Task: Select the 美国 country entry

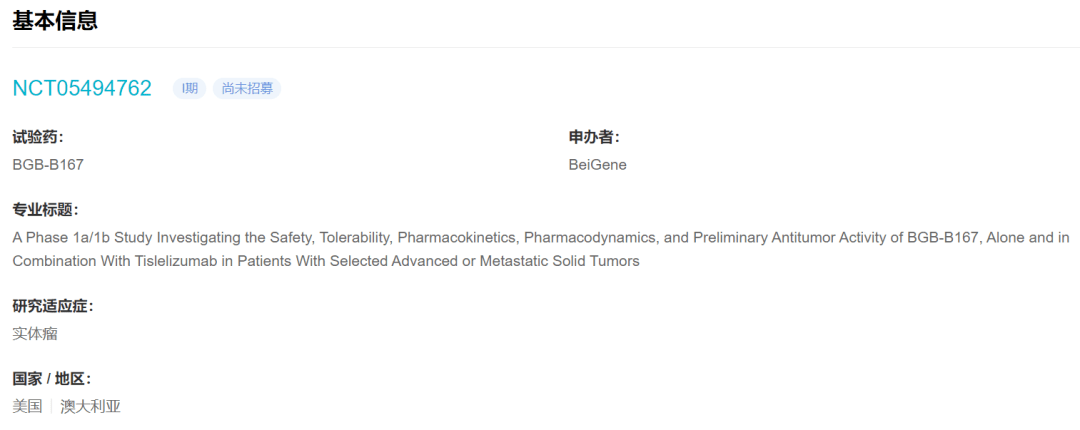Action: click(27, 406)
